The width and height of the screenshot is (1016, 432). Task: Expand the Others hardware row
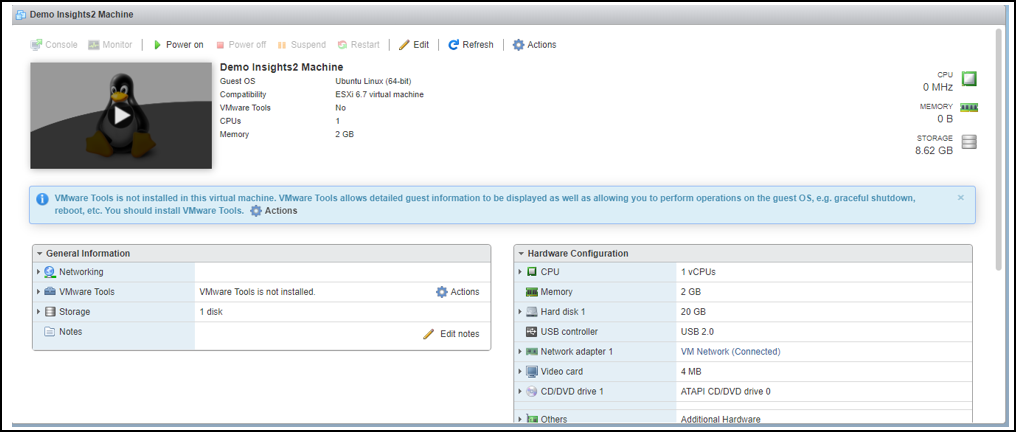520,419
